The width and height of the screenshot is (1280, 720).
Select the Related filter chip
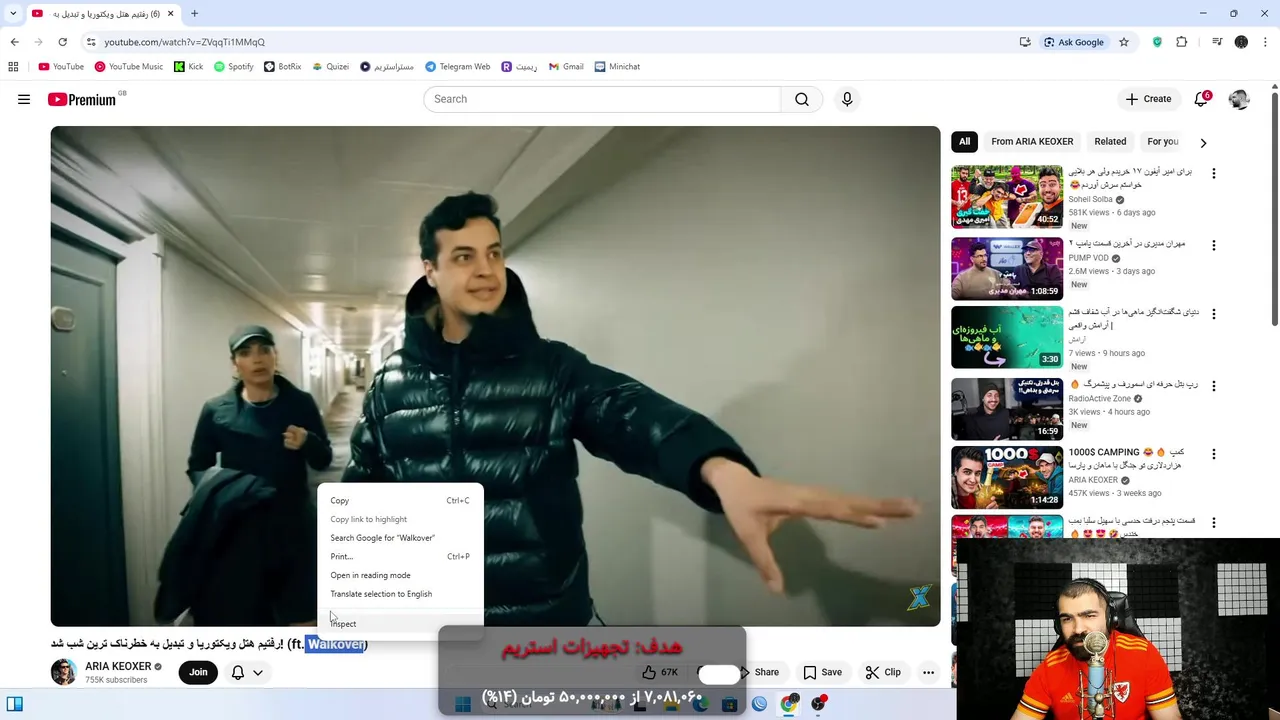[1110, 142]
